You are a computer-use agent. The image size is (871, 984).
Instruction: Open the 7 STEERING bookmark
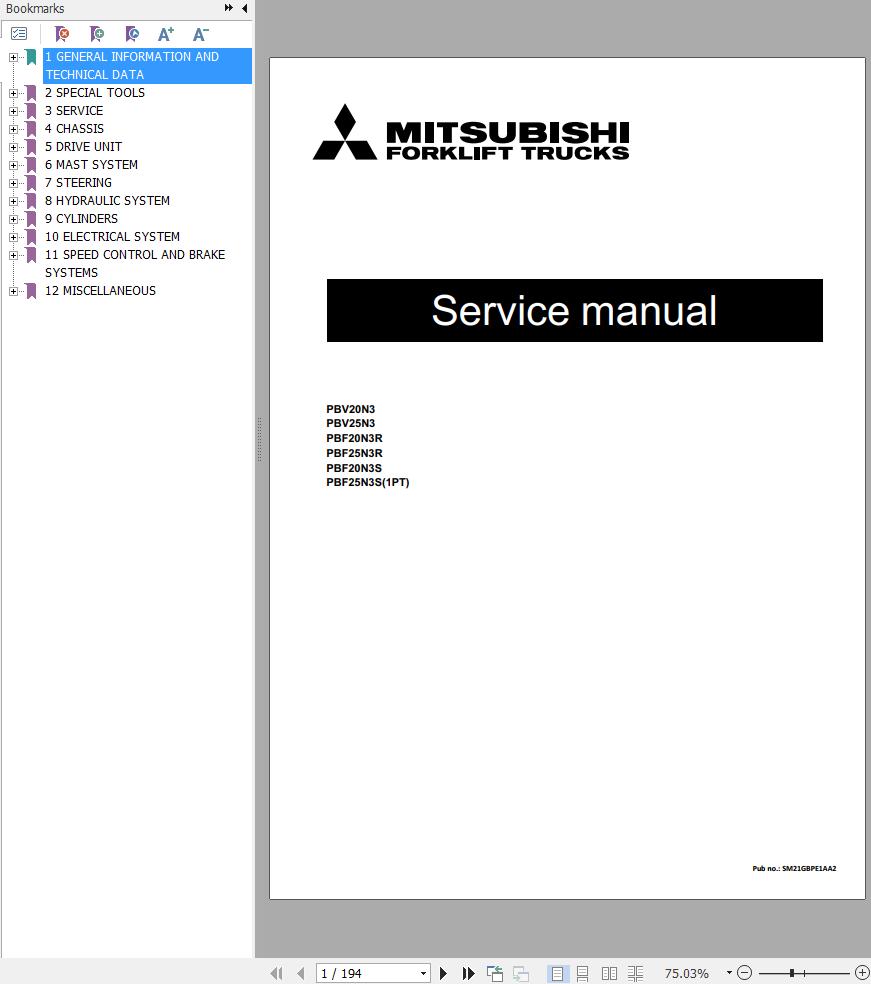pyautogui.click(x=78, y=183)
